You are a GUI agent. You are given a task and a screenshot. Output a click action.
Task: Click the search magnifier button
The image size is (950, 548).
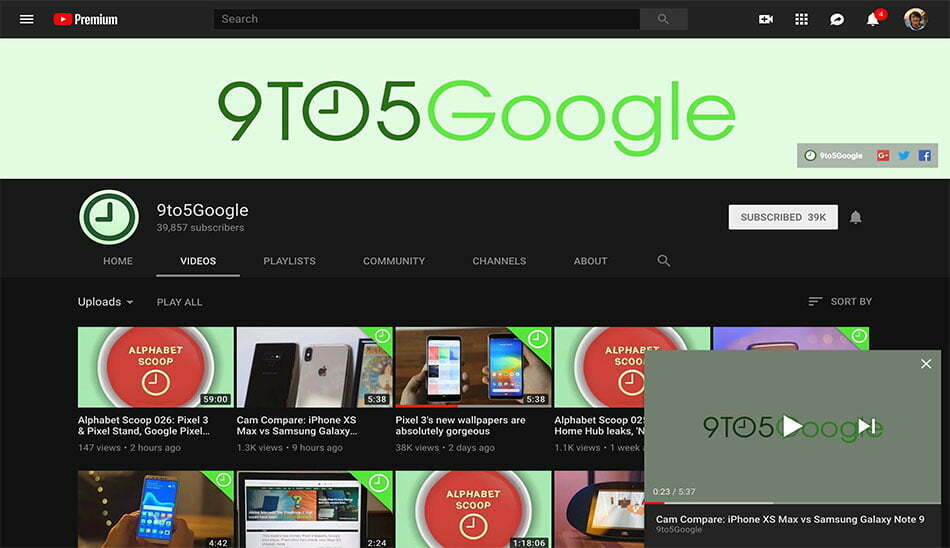[663, 19]
